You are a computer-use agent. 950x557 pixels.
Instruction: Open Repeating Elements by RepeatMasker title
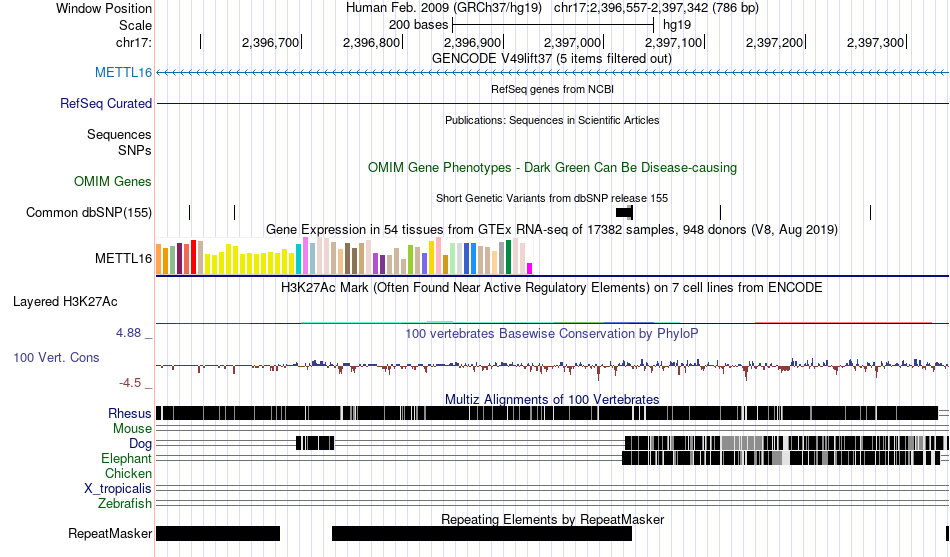click(552, 519)
